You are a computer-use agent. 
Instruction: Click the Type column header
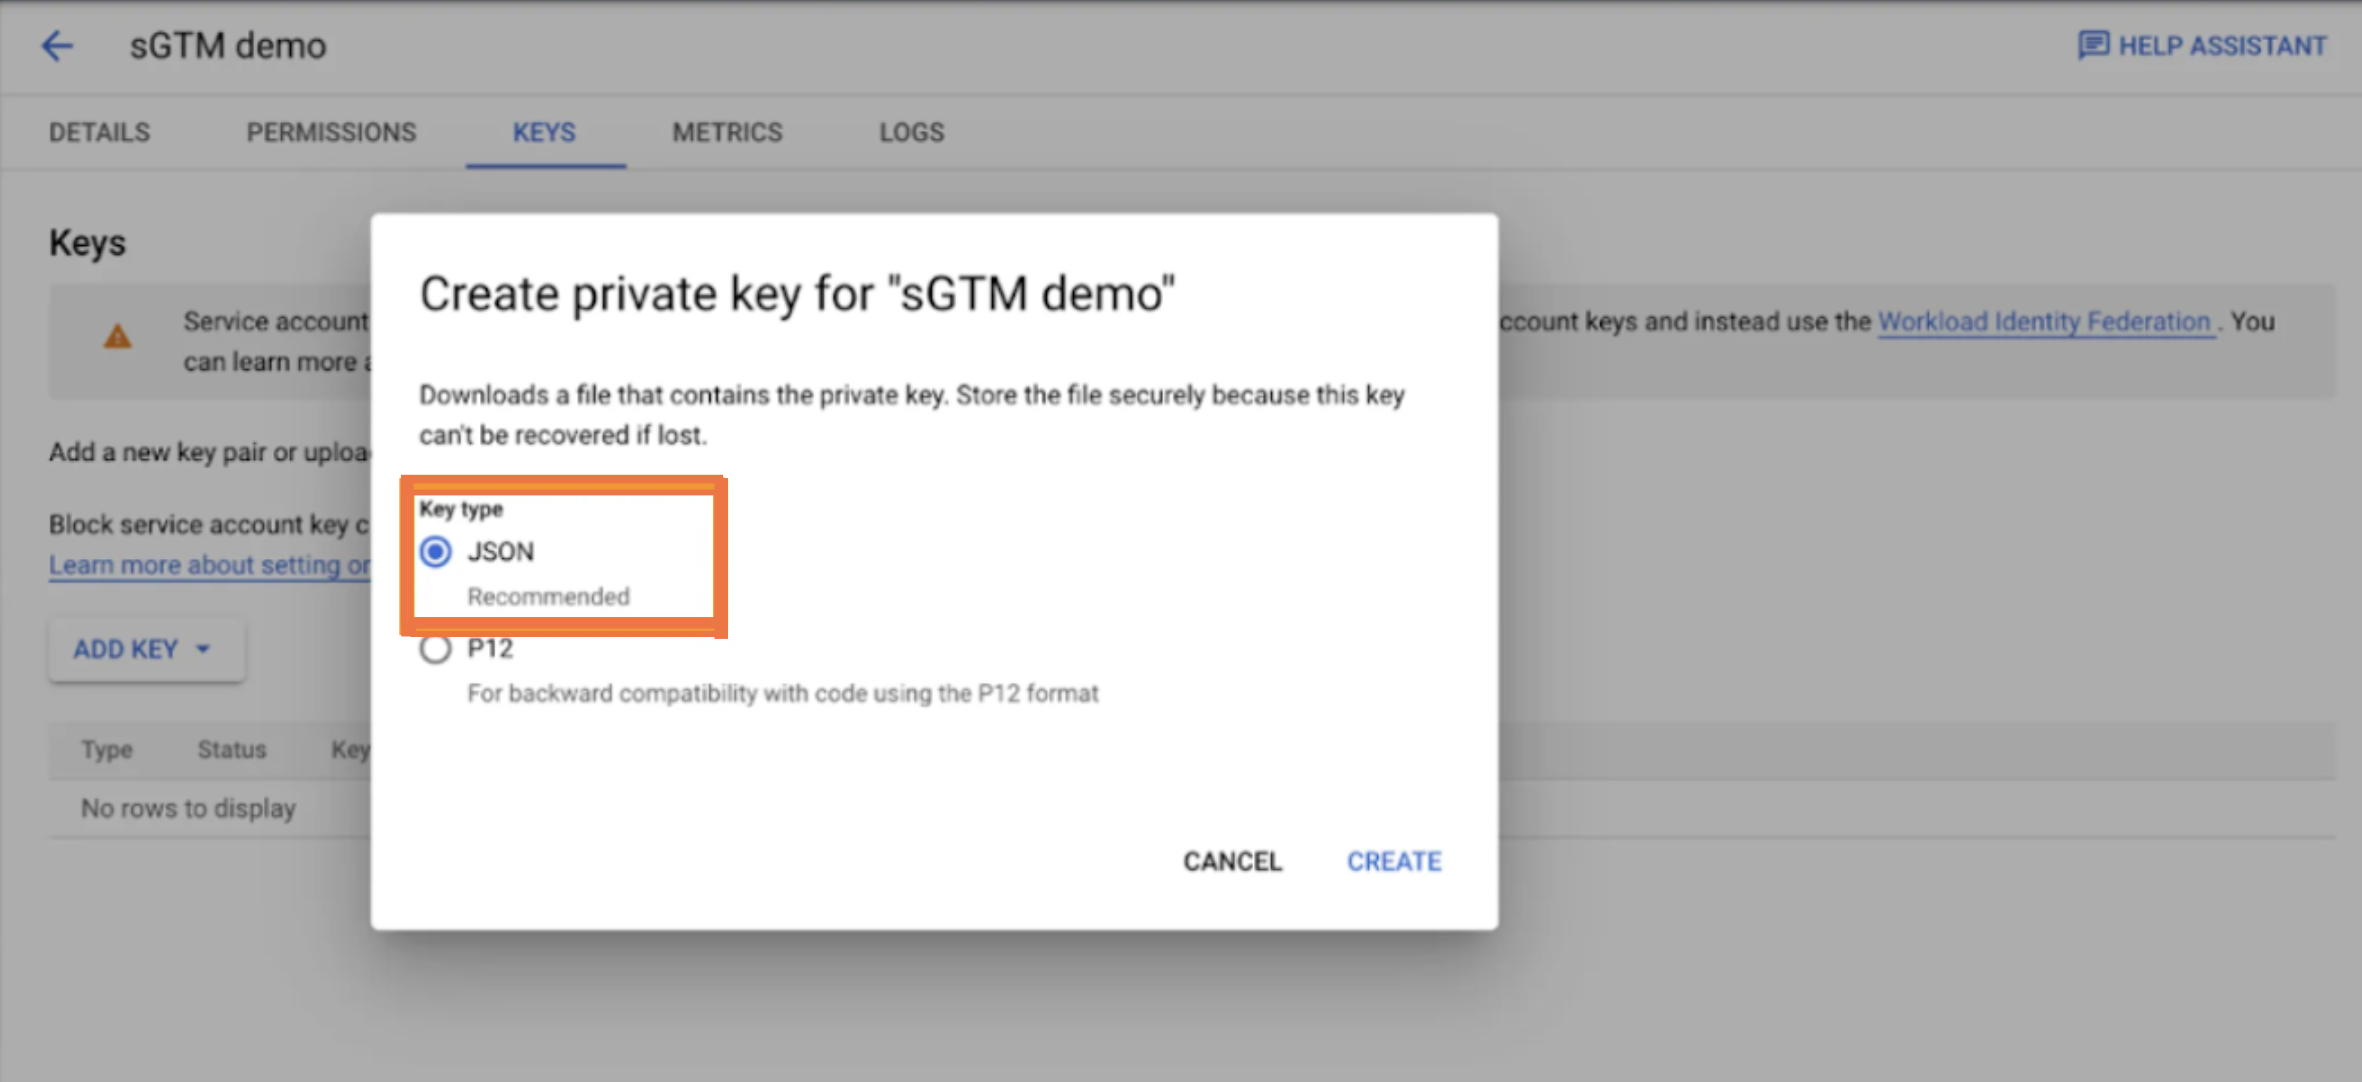click(107, 750)
